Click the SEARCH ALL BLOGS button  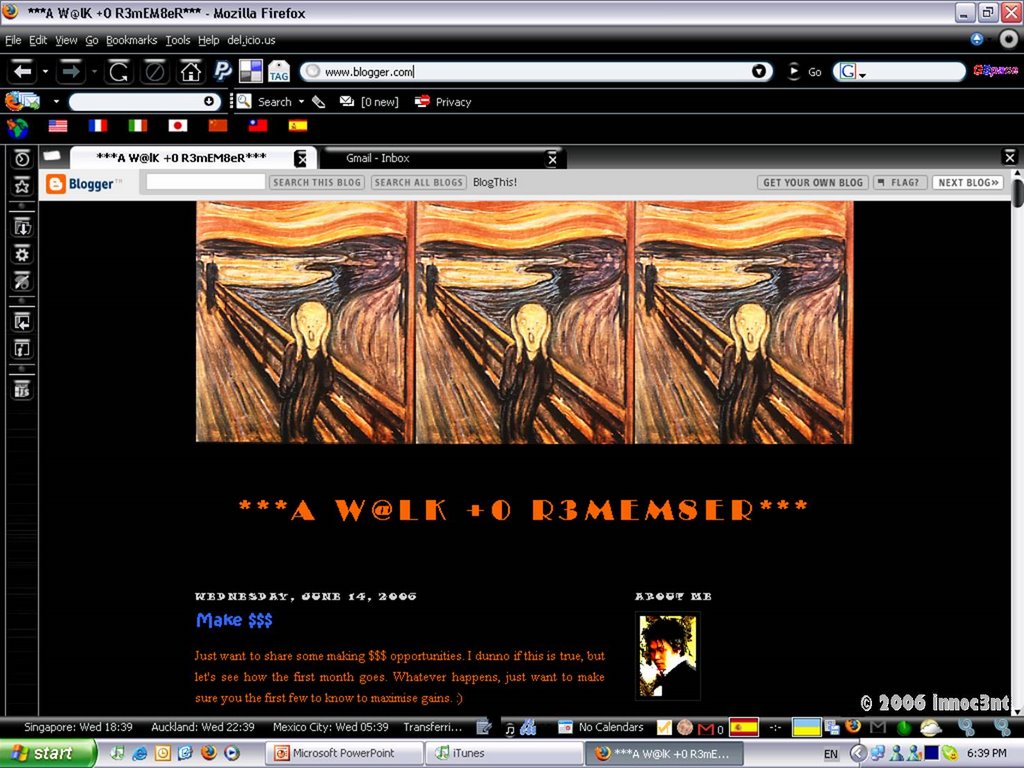[419, 182]
